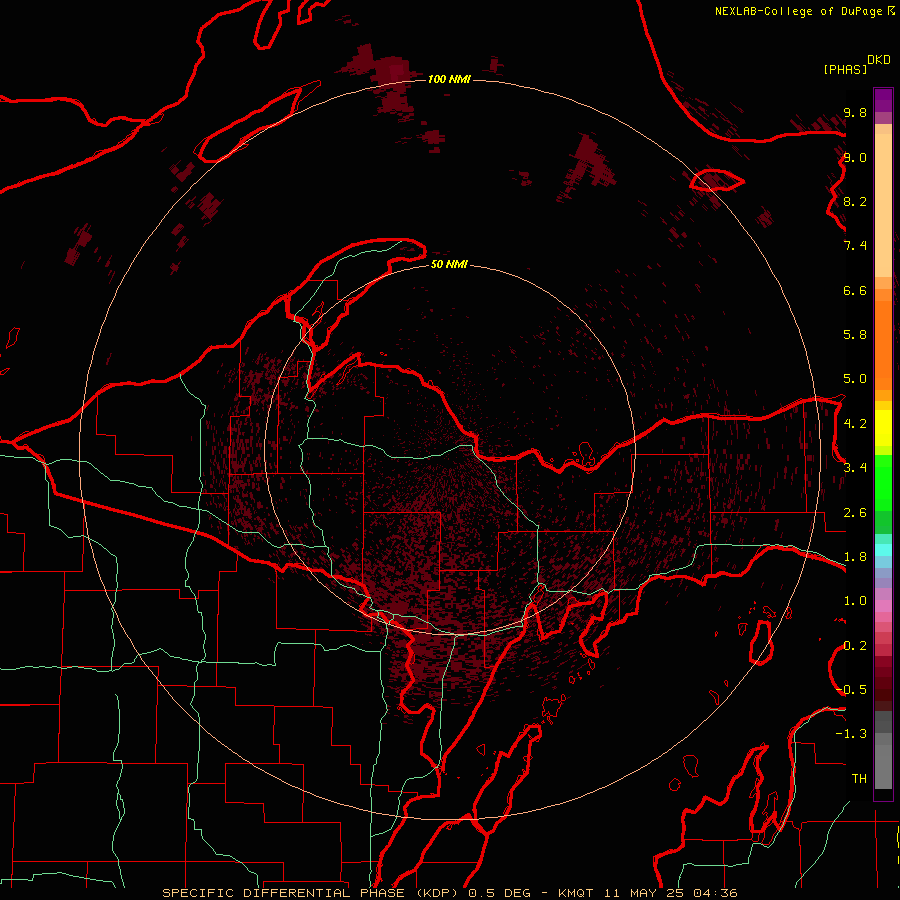The width and height of the screenshot is (900, 900).
Task: Click the 100 NMI range ring label
Action: click(x=449, y=79)
